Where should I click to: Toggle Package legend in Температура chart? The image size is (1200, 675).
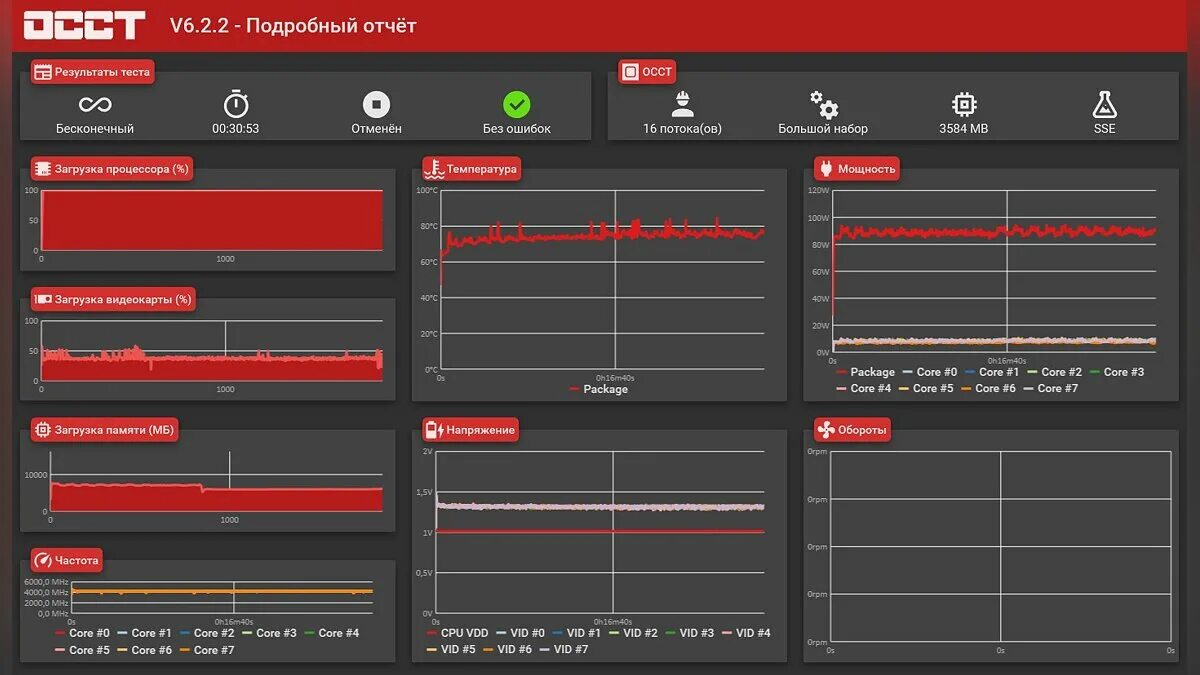(599, 389)
